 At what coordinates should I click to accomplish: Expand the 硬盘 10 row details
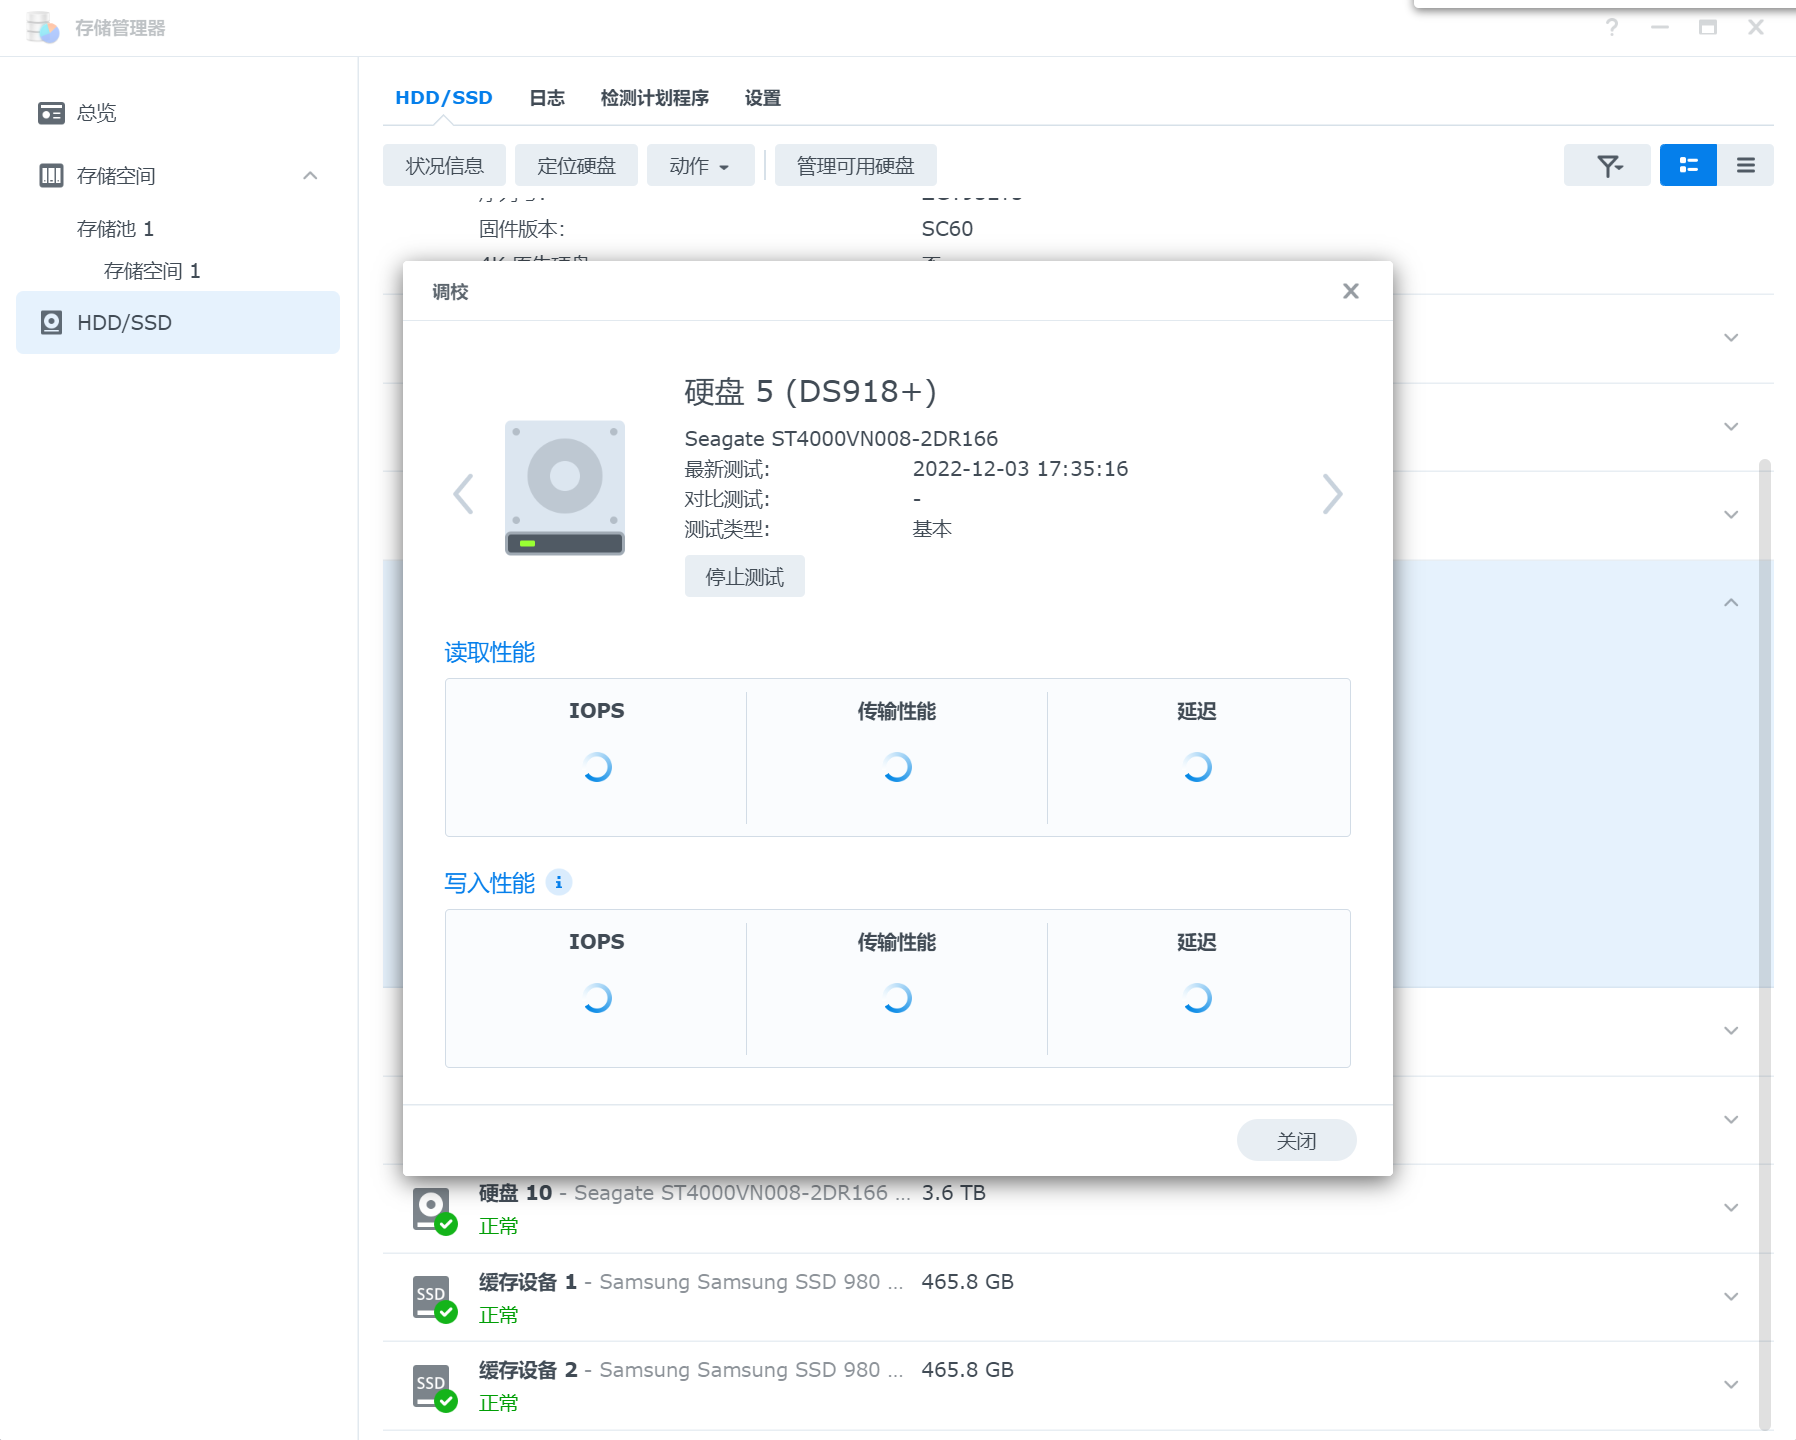click(x=1731, y=1208)
